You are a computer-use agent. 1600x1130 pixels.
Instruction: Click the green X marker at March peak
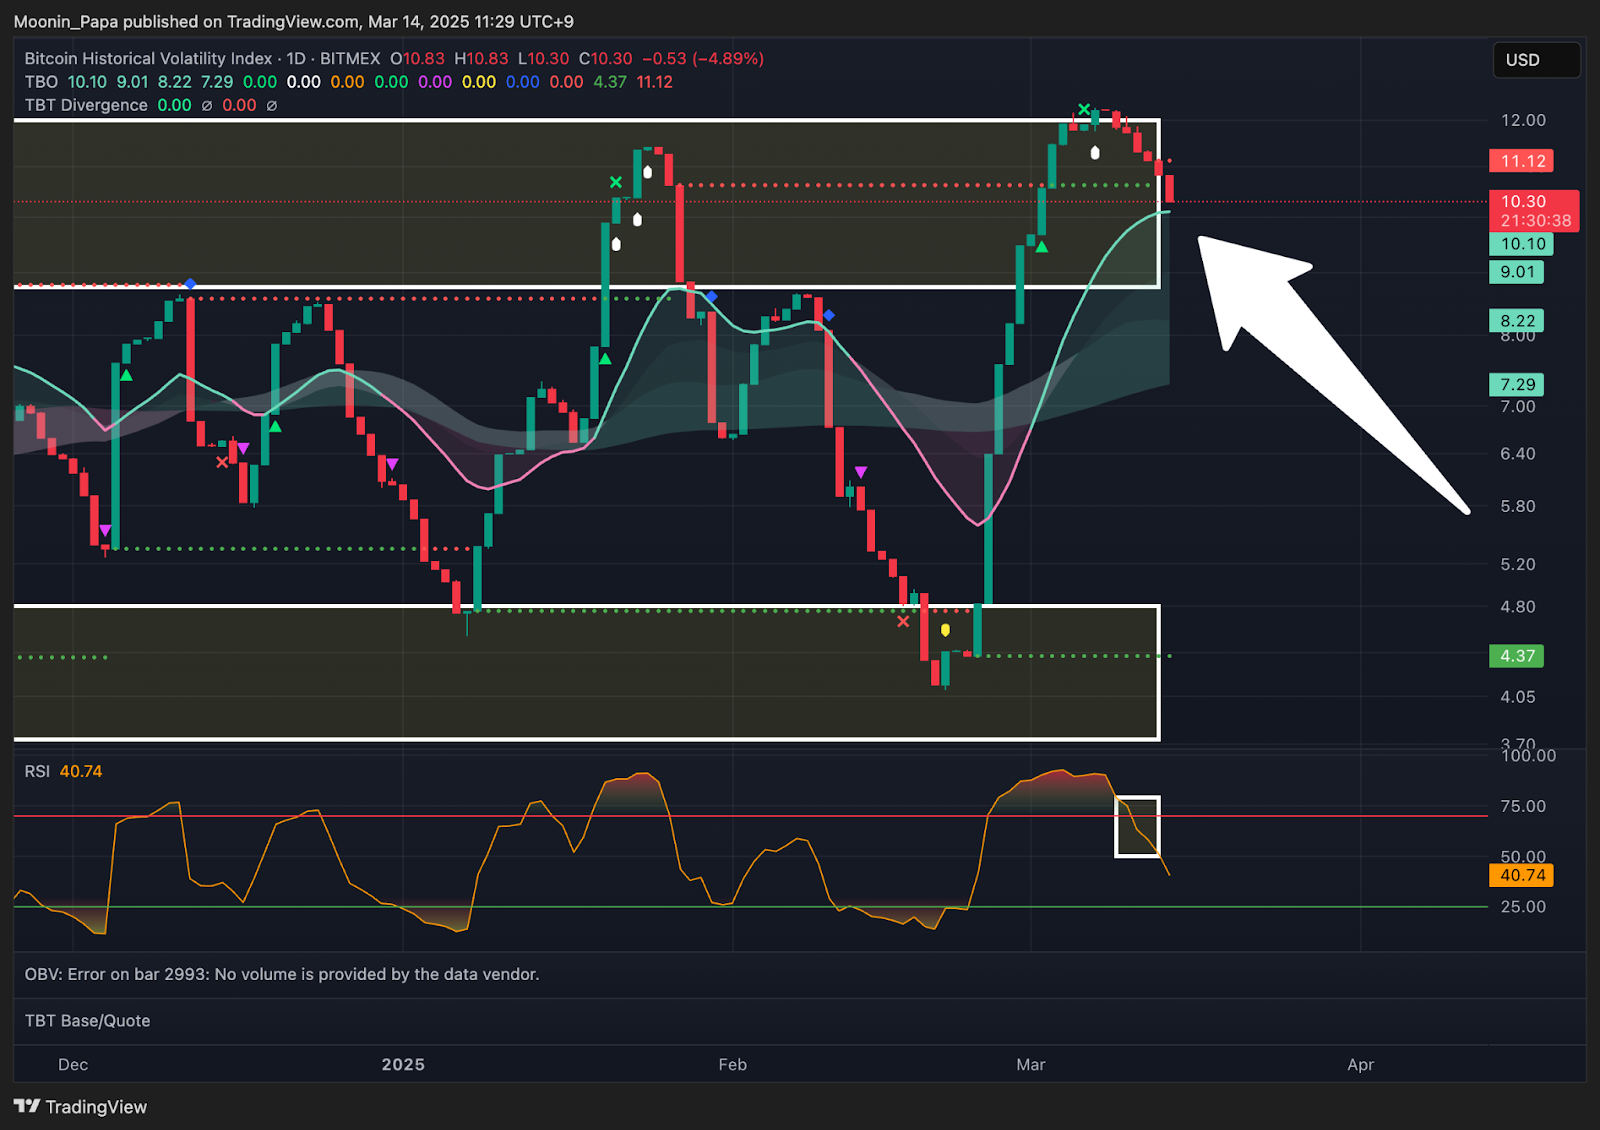coord(1084,109)
